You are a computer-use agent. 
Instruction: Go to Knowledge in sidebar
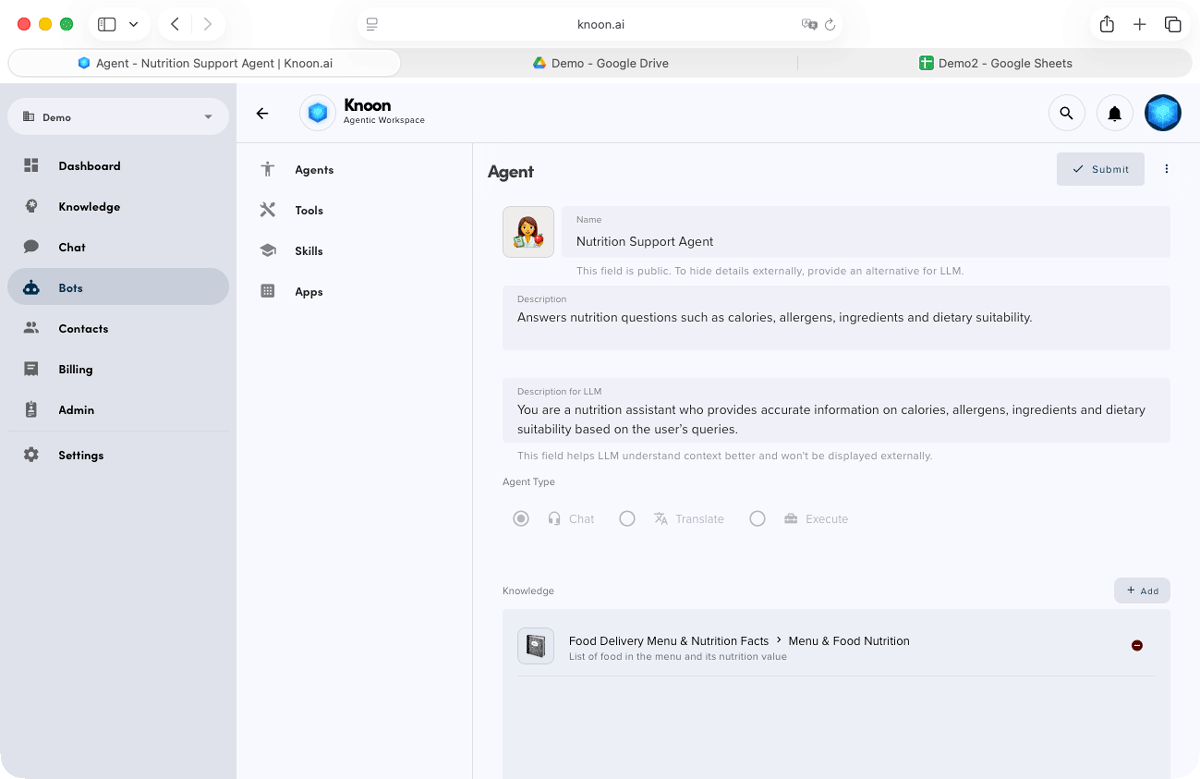[89, 207]
